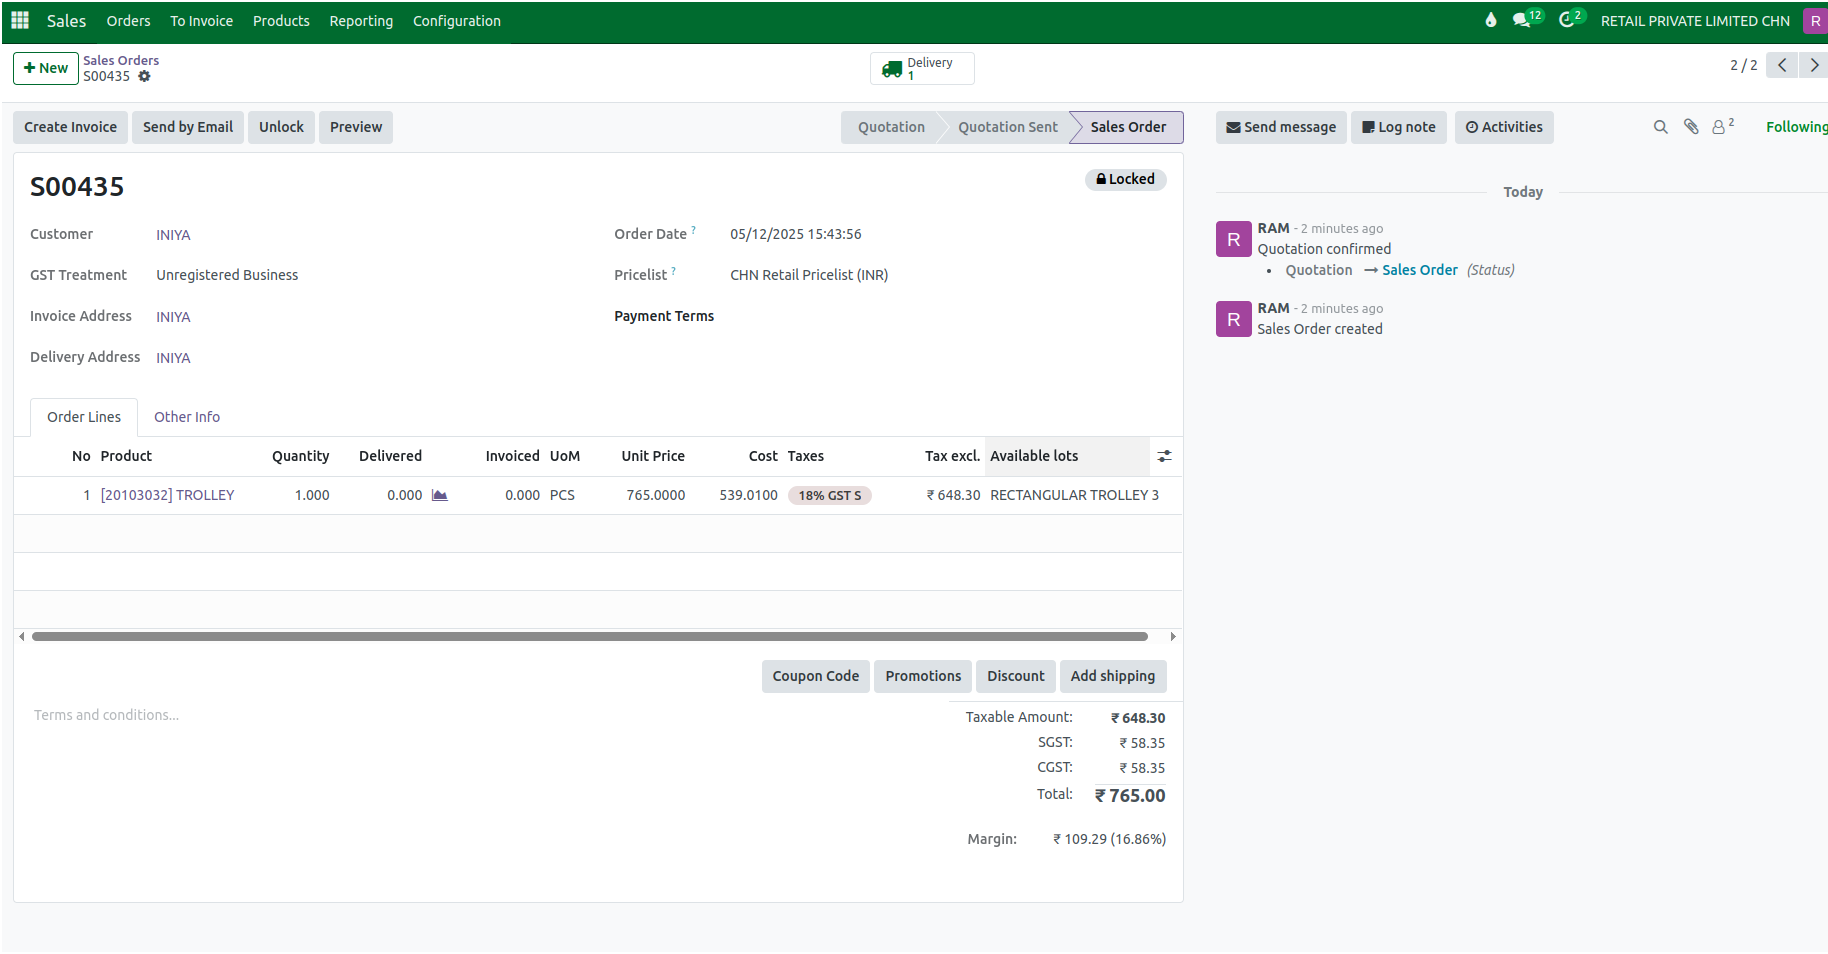This screenshot has height=954, width=1828.
Task: Open the Reporting menu
Action: tap(360, 20)
